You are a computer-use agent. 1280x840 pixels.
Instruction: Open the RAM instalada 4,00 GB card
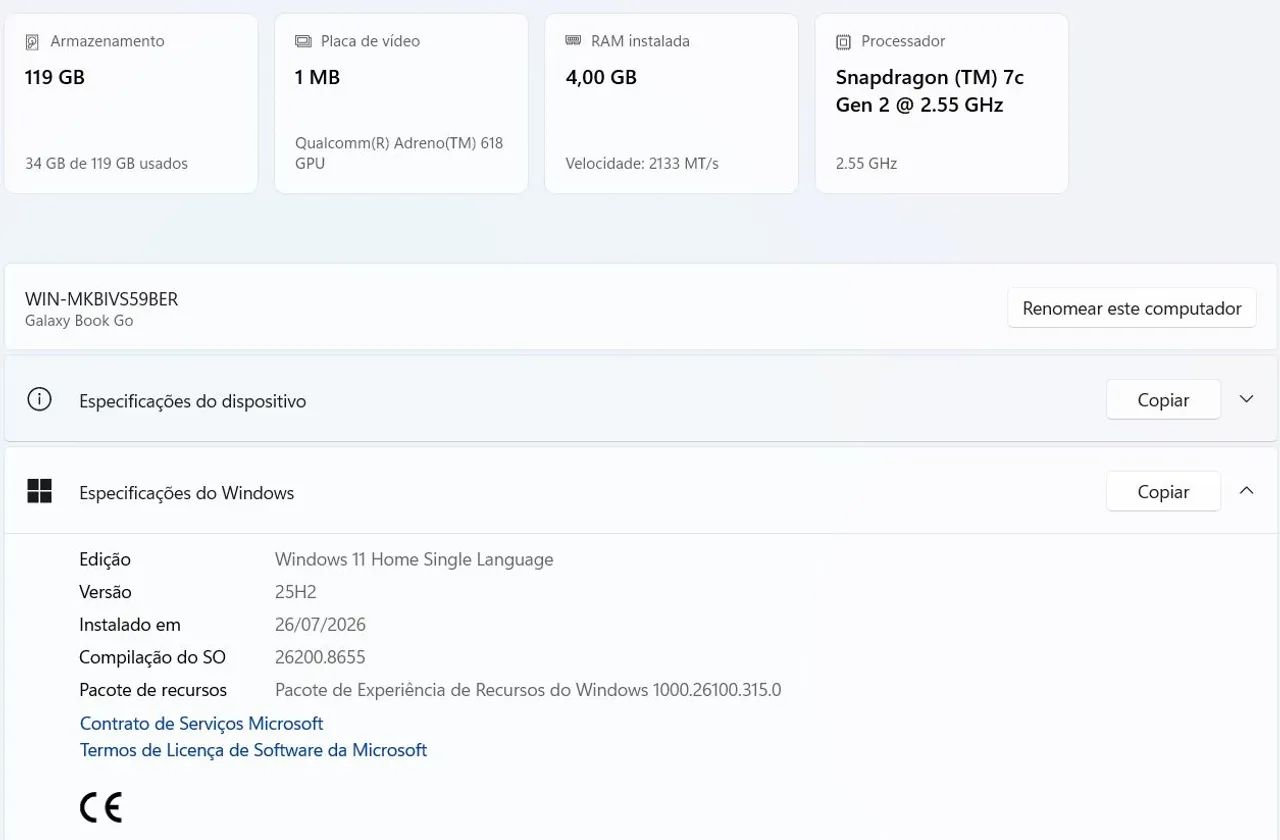(671, 103)
